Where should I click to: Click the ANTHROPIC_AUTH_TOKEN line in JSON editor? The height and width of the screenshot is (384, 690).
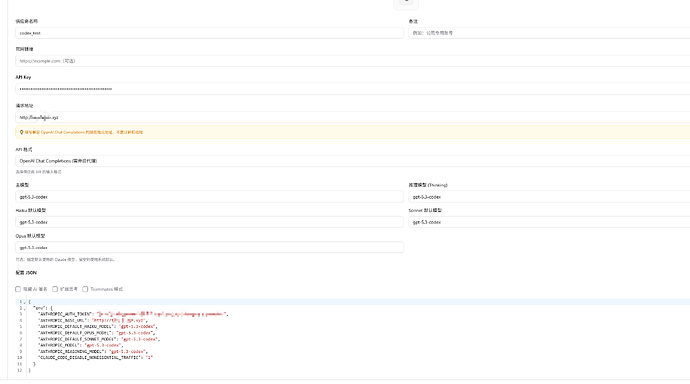click(133, 314)
